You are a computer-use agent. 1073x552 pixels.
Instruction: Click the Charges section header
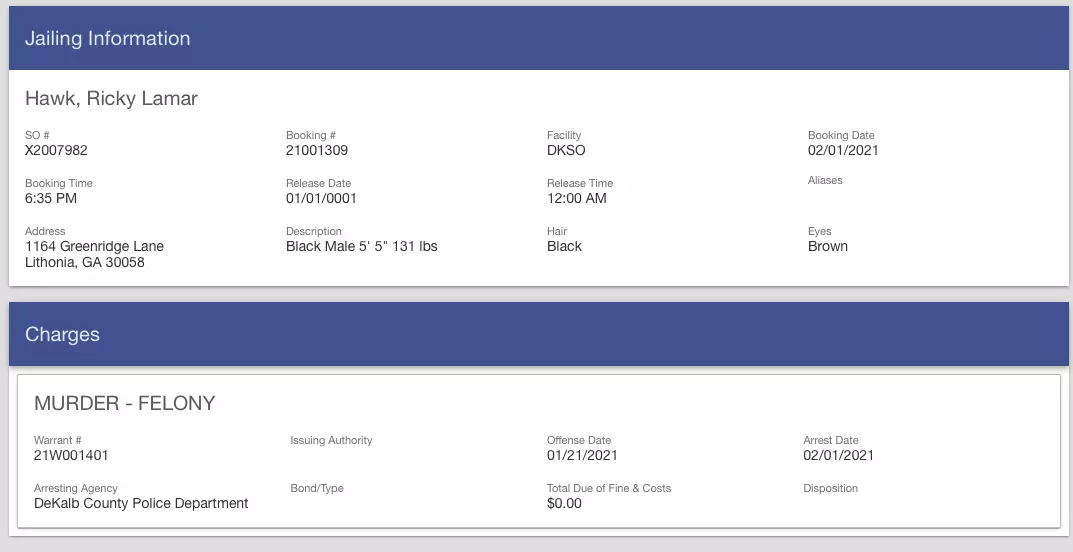[62, 334]
